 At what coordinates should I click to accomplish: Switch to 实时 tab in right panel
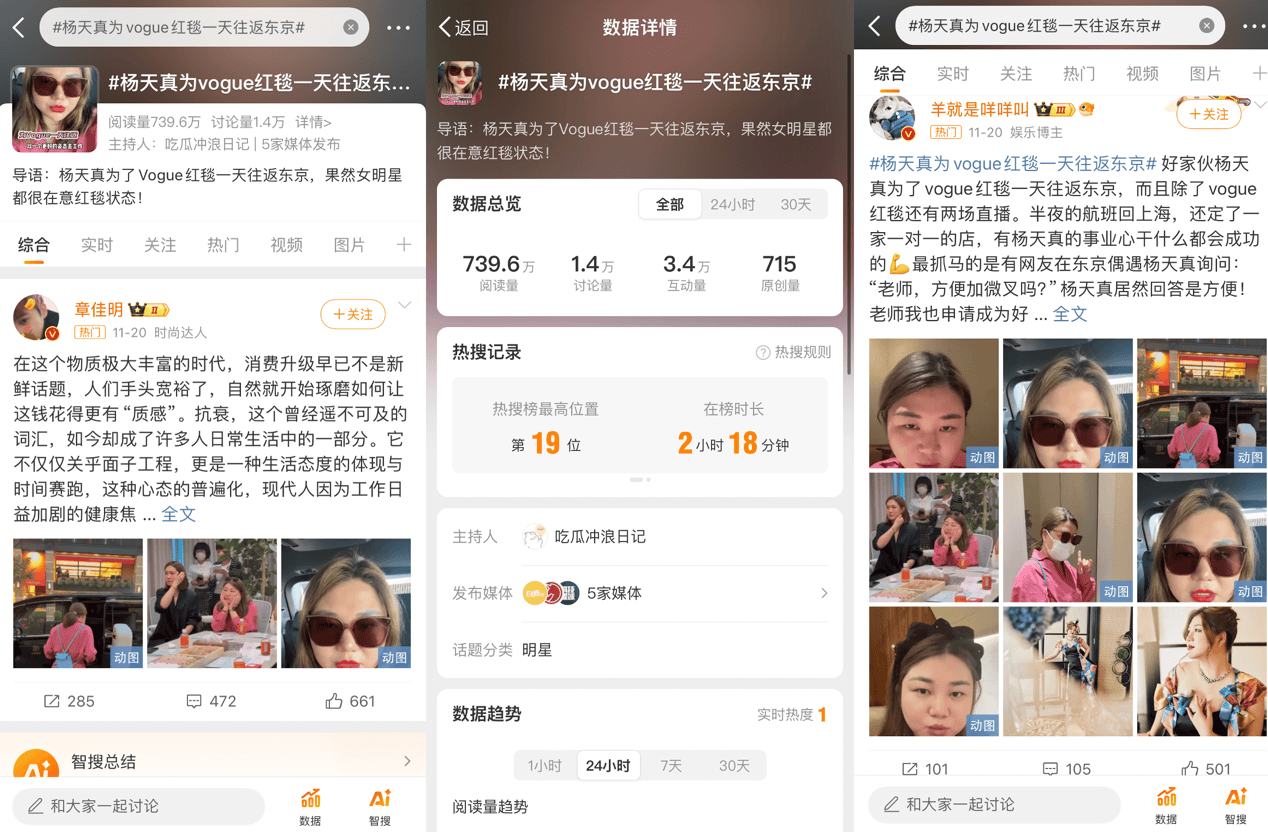(953, 73)
